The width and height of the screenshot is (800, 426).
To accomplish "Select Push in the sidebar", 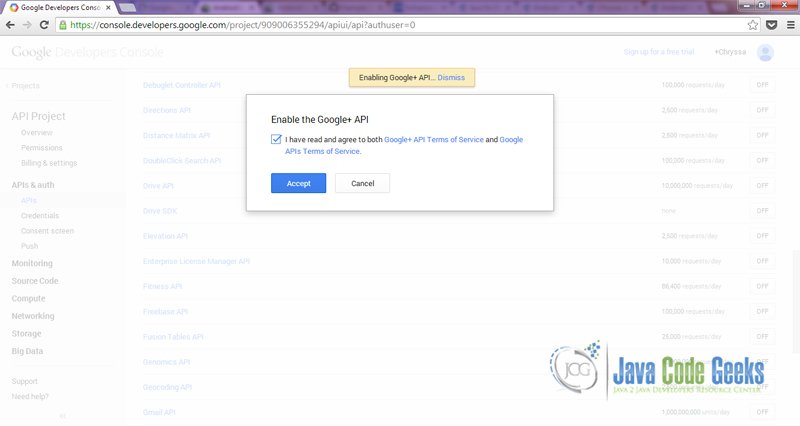I will point(30,246).
